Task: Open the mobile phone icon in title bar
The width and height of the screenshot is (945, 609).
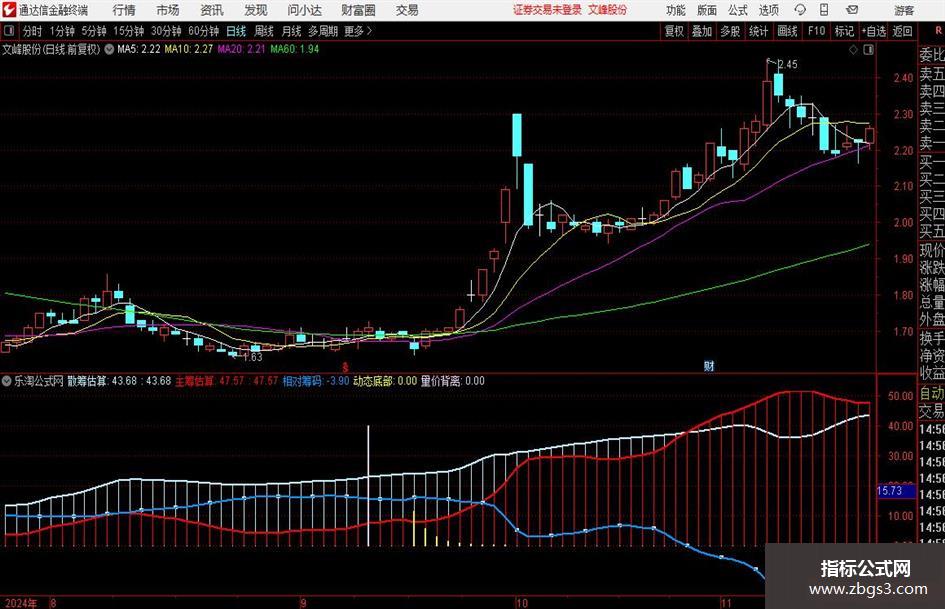Action: 824,10
